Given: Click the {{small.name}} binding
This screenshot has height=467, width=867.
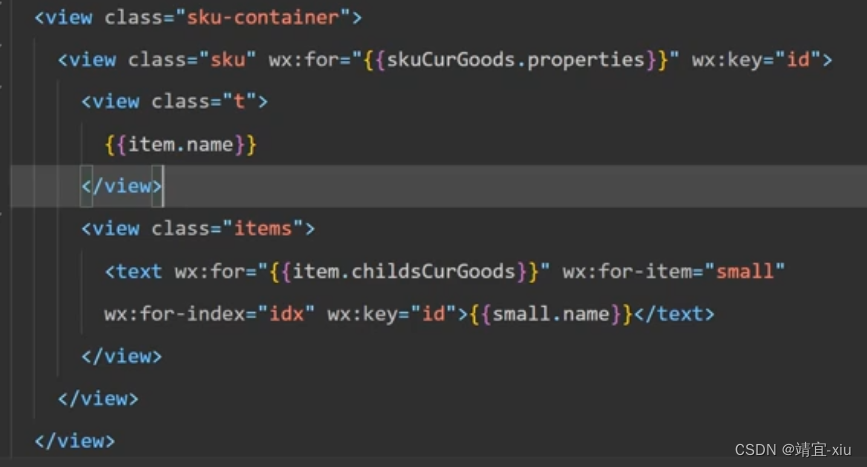Looking at the screenshot, I should [x=551, y=314].
